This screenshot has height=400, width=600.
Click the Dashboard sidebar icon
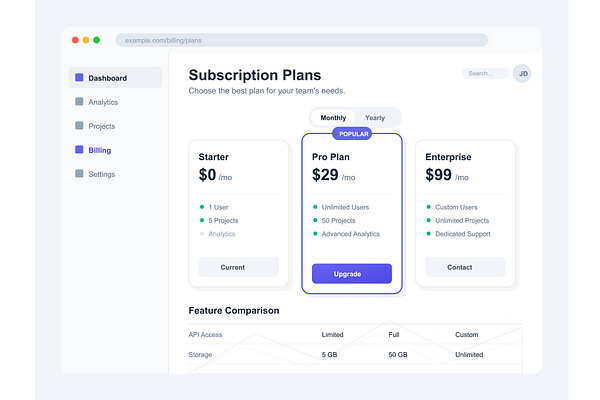79,78
